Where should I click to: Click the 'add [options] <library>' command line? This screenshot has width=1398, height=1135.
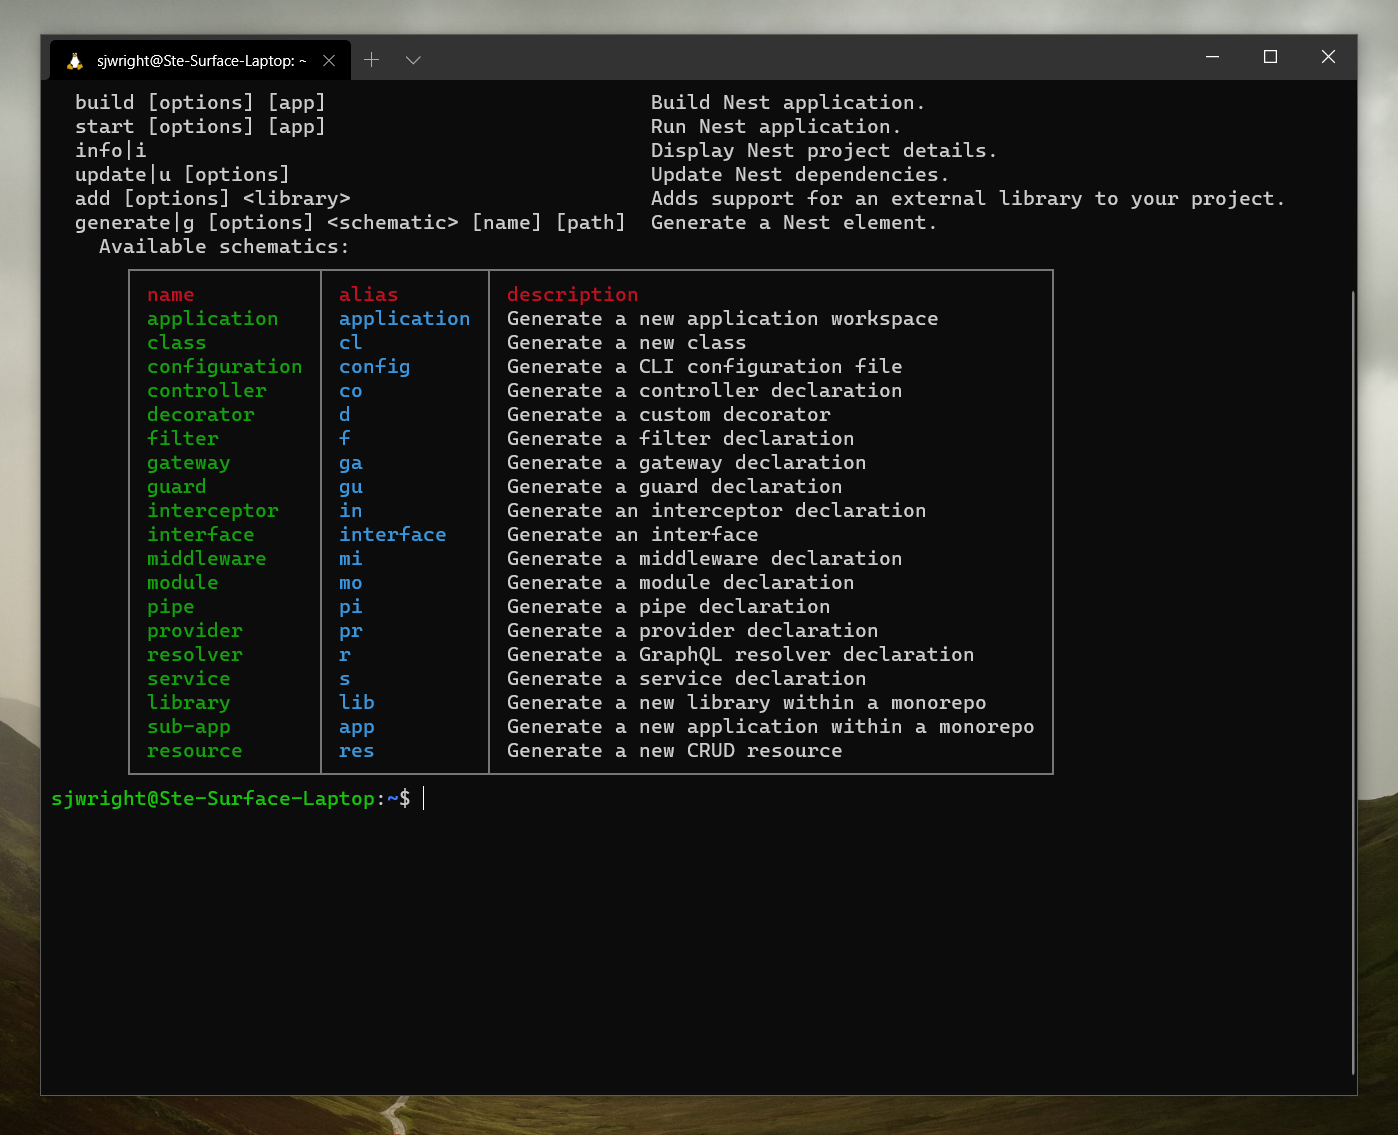[213, 199]
